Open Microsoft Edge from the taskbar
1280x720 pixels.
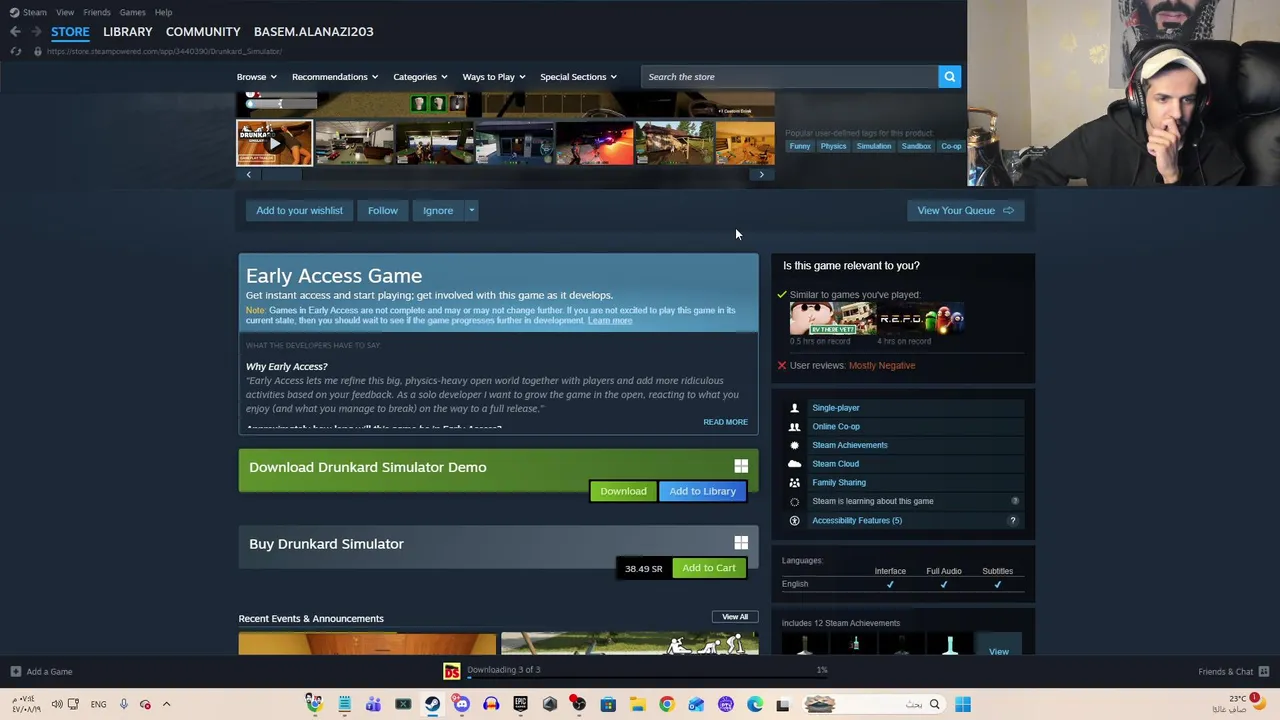pos(755,705)
